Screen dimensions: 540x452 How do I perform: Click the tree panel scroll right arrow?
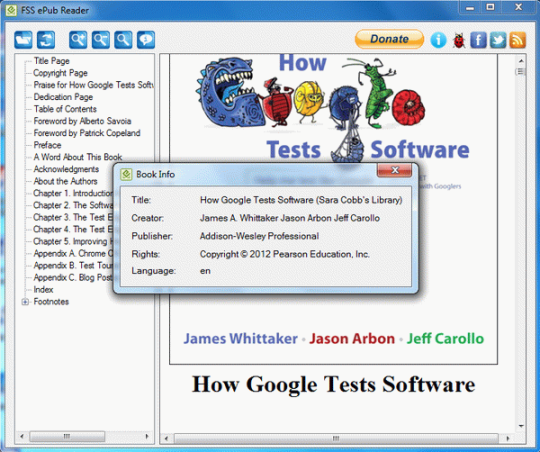pyautogui.click(x=147, y=436)
